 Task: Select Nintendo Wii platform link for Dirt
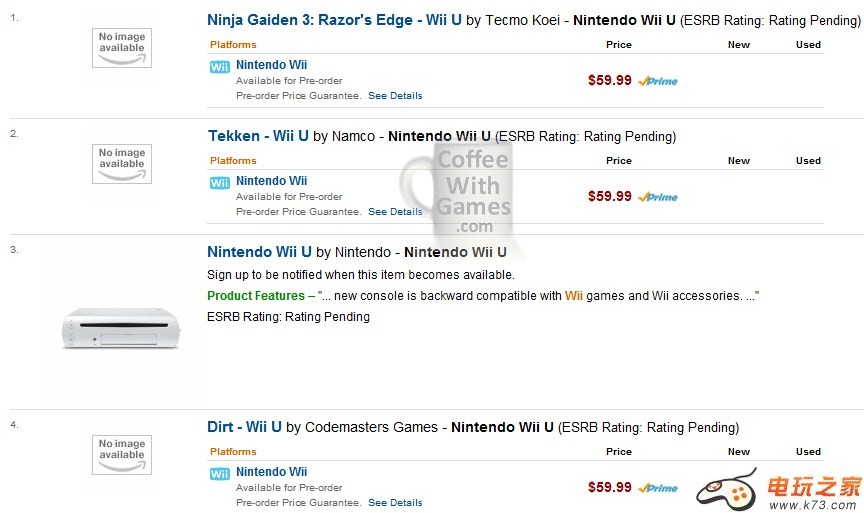pyautogui.click(x=271, y=472)
